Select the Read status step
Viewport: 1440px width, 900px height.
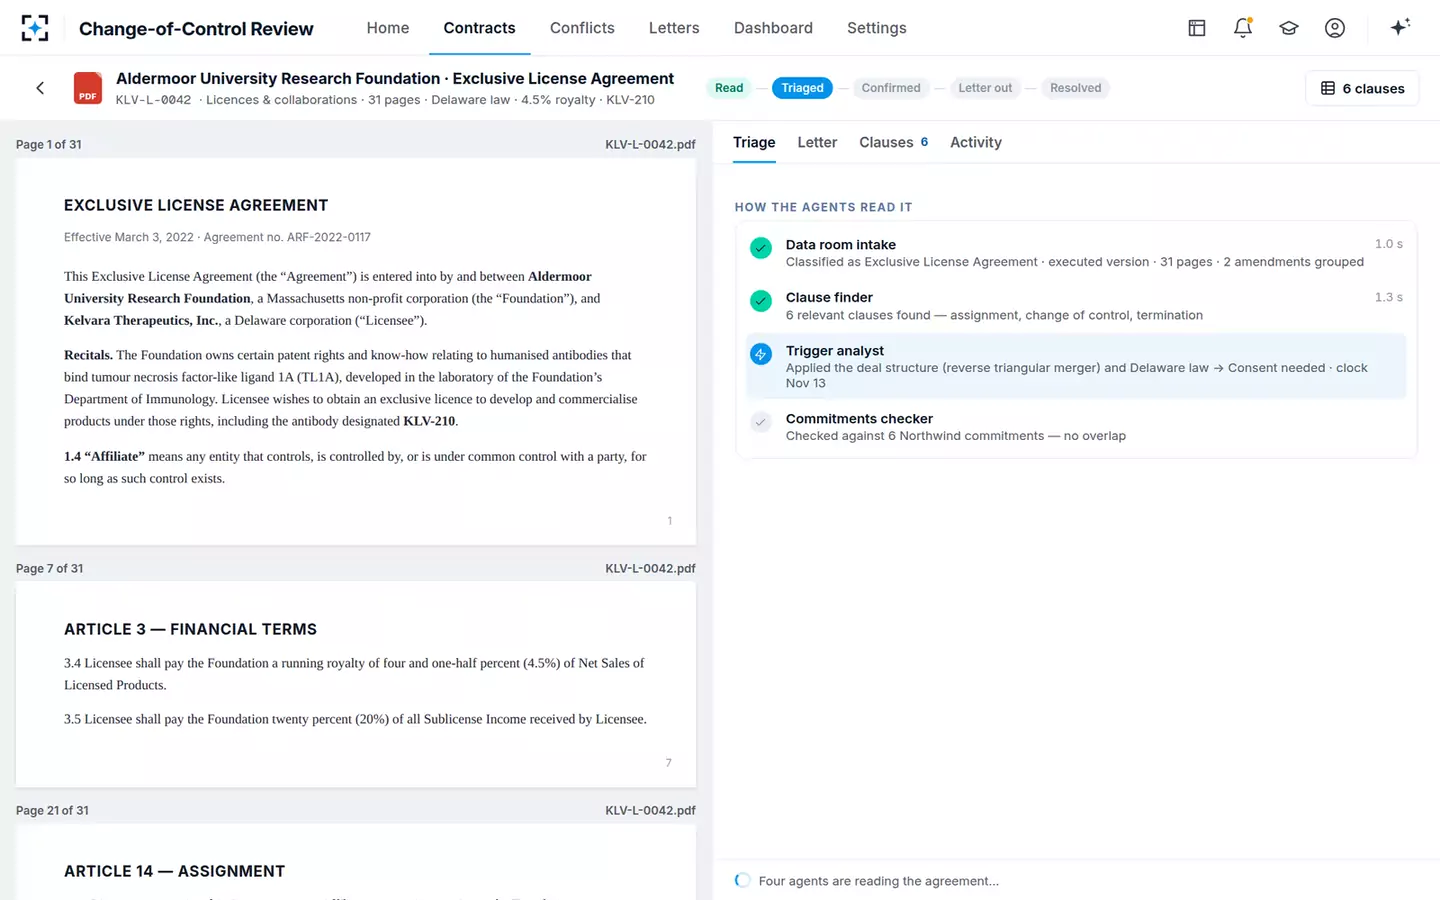tap(729, 88)
